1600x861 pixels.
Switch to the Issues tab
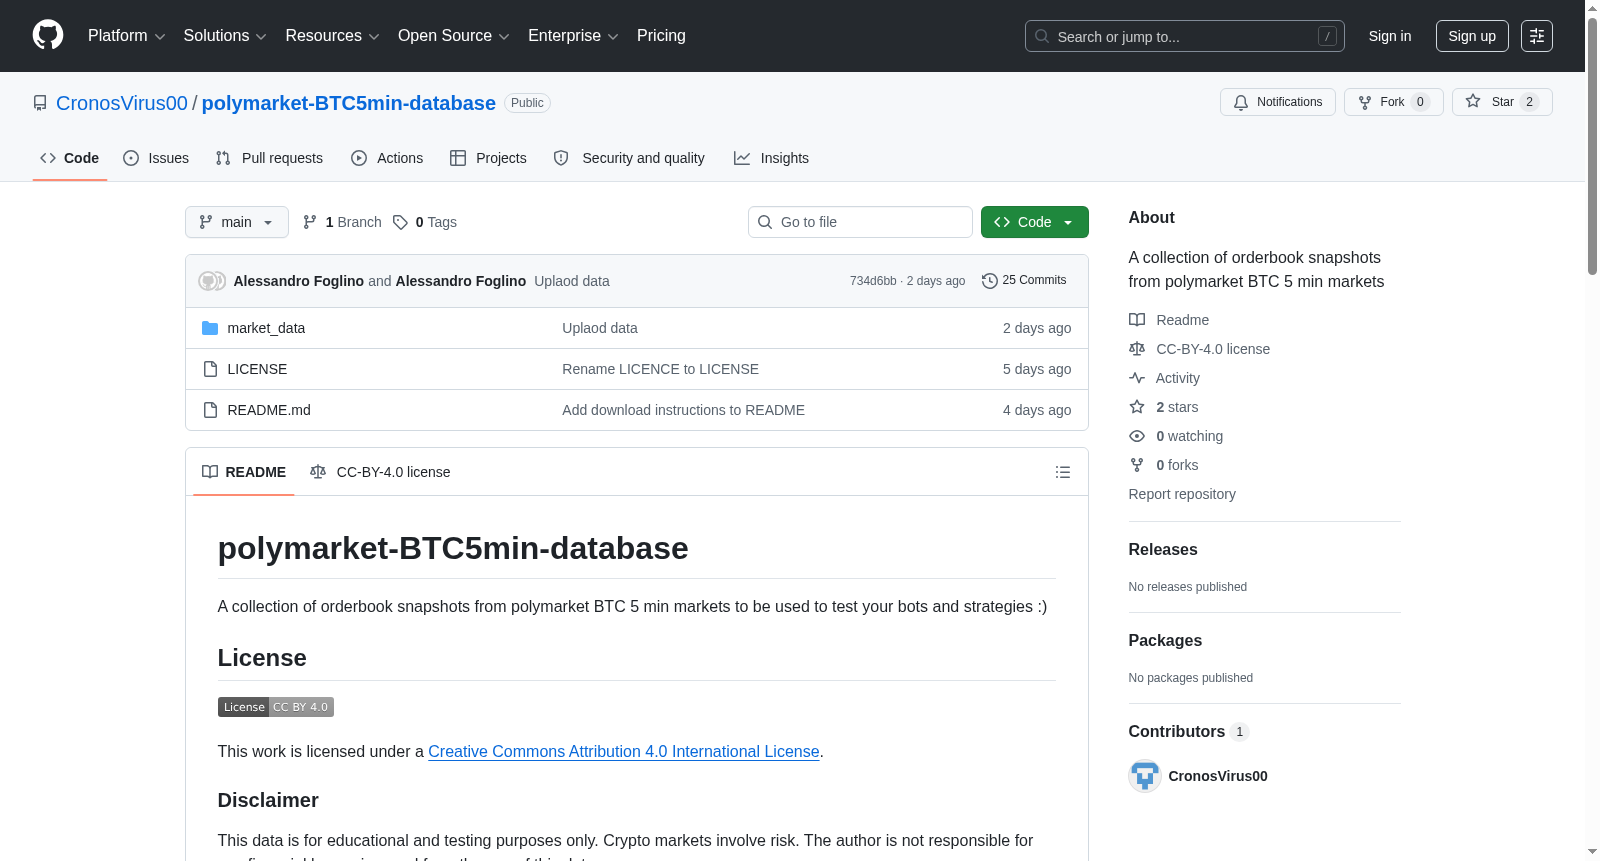coord(156,158)
